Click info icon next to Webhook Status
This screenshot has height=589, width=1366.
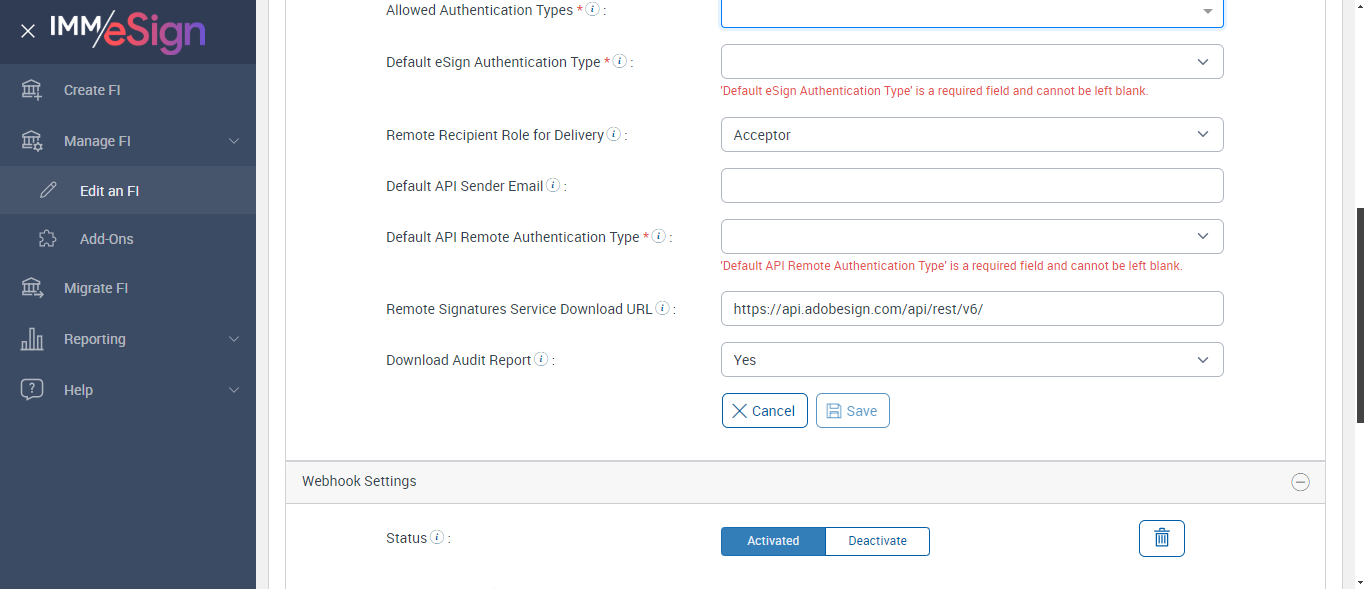click(x=437, y=538)
